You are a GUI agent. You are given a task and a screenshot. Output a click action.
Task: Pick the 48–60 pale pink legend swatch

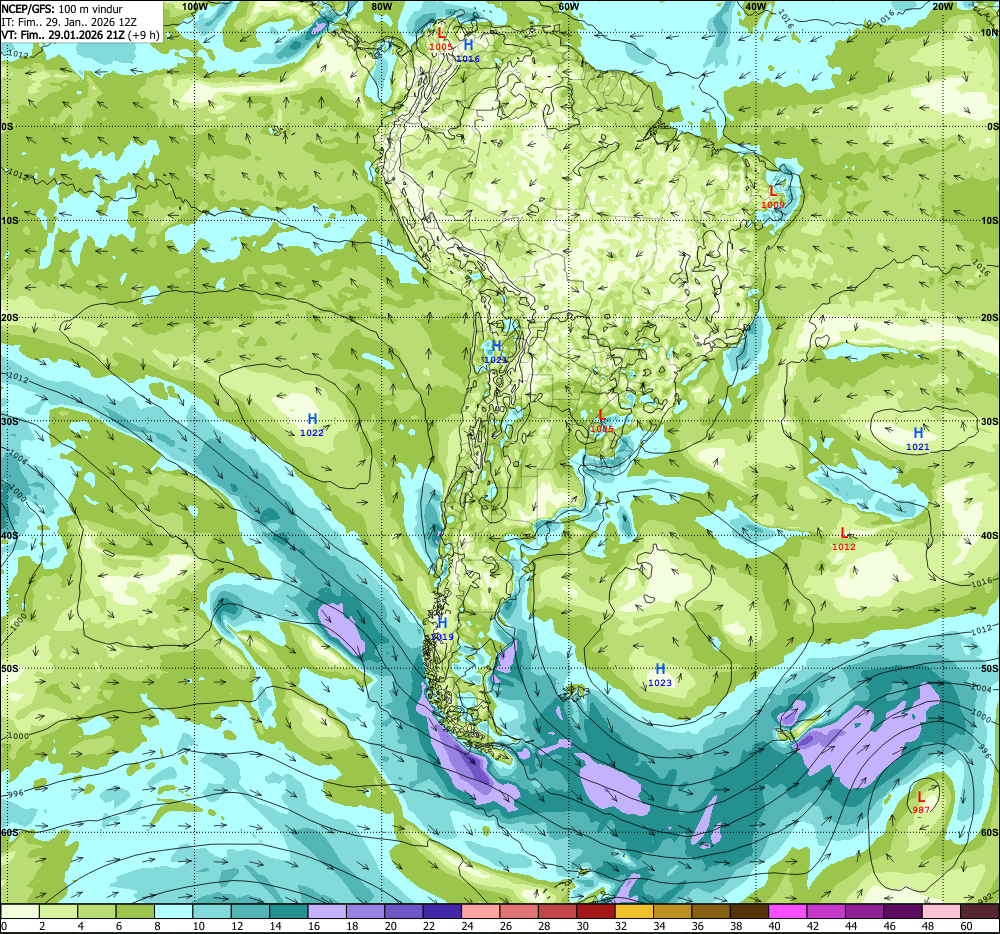click(x=941, y=911)
